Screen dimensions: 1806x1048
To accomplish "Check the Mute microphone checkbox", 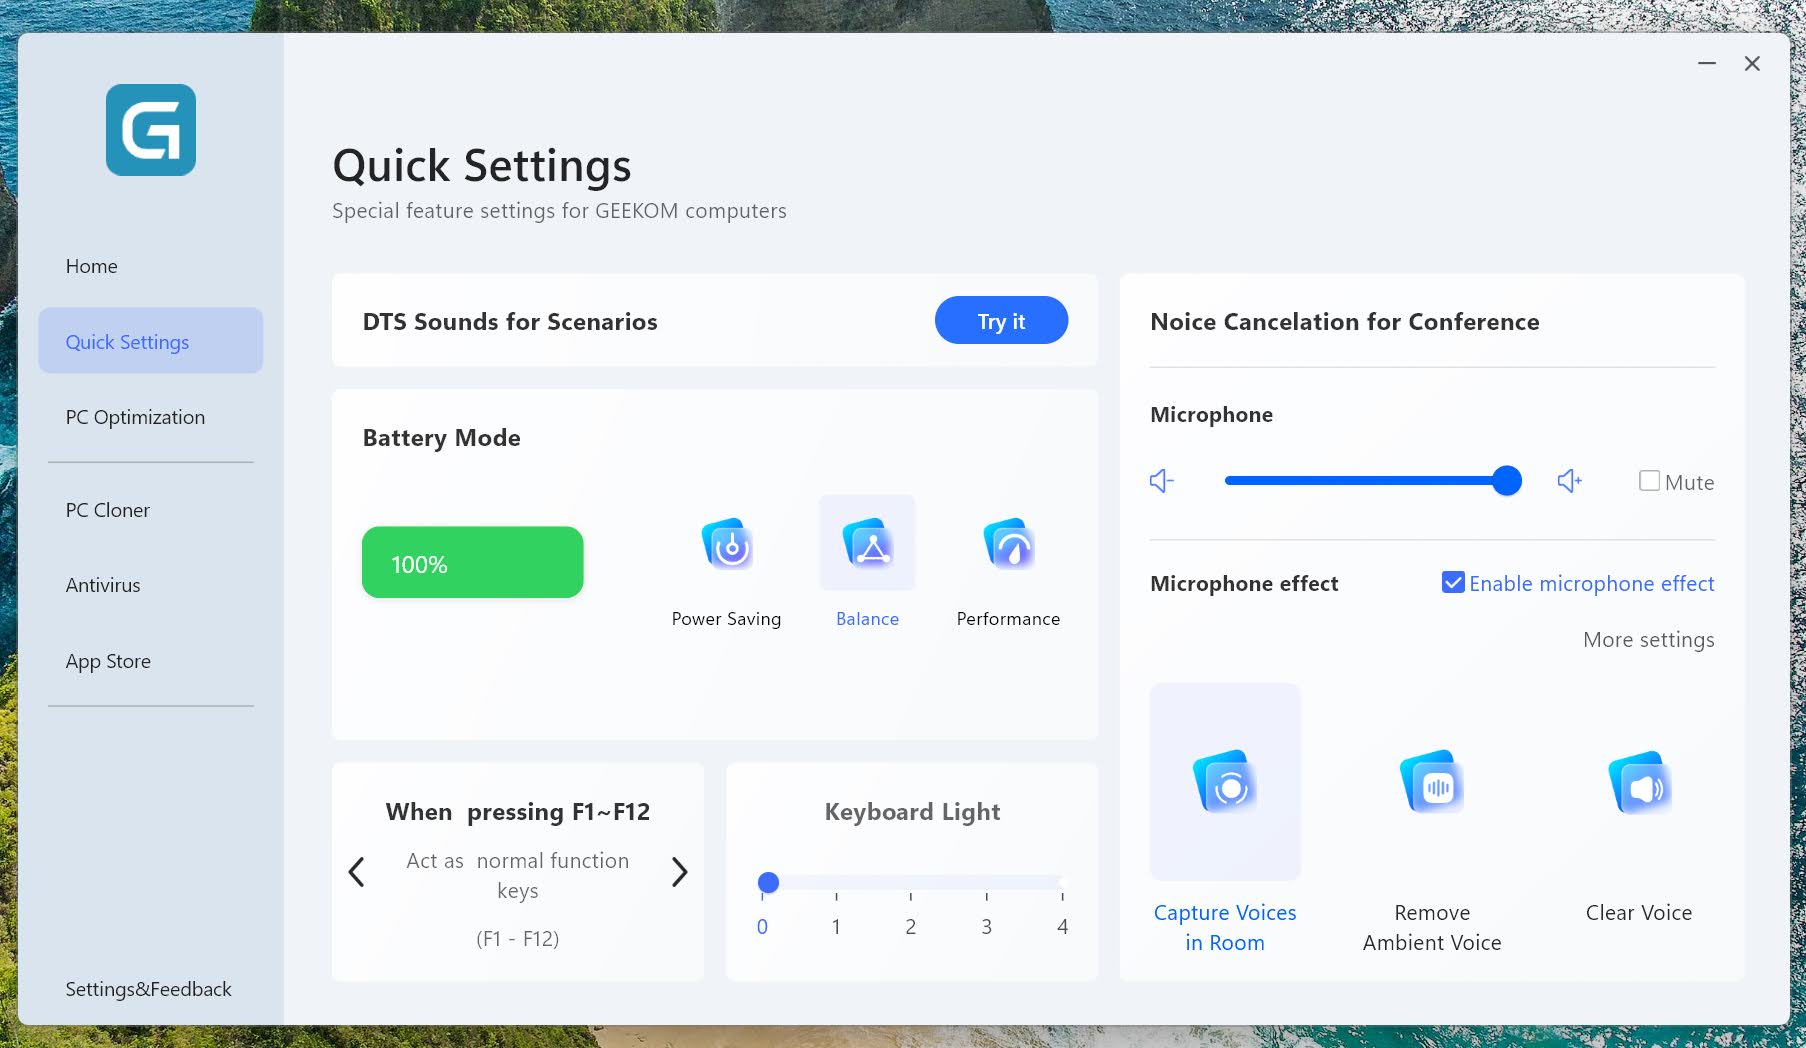I will click(1649, 481).
